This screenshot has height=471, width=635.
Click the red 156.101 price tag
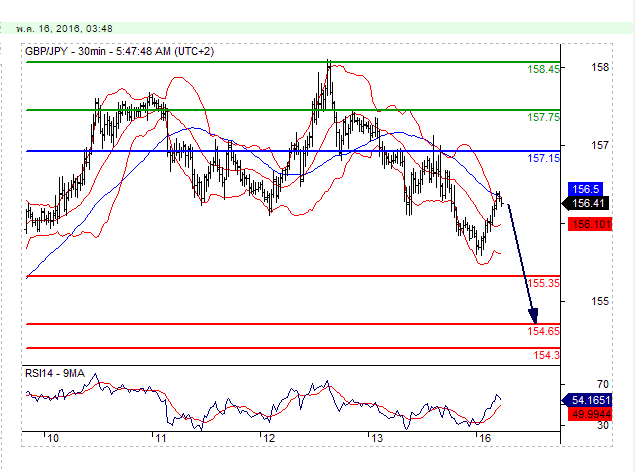click(x=590, y=224)
